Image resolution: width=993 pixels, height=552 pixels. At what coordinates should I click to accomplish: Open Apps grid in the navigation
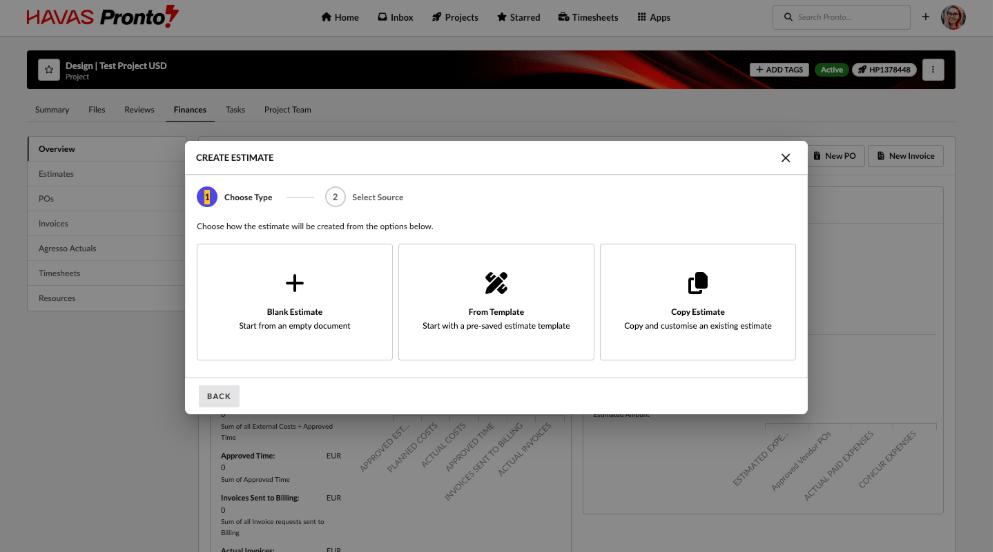pyautogui.click(x=654, y=17)
